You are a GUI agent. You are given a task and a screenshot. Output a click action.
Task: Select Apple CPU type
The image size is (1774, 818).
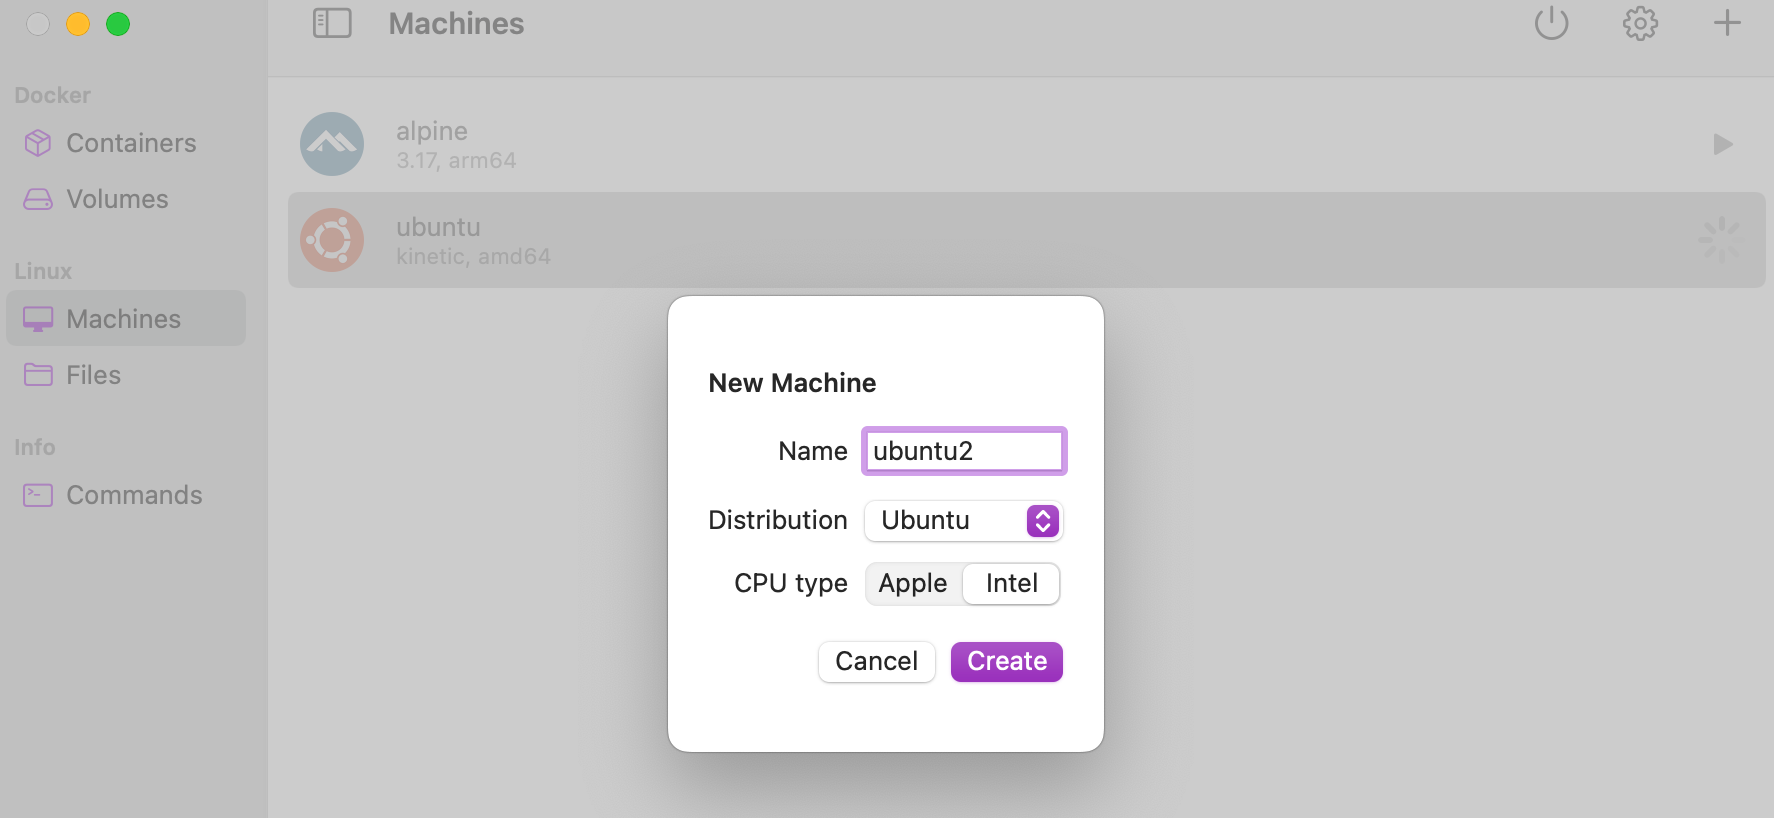pyautogui.click(x=913, y=583)
